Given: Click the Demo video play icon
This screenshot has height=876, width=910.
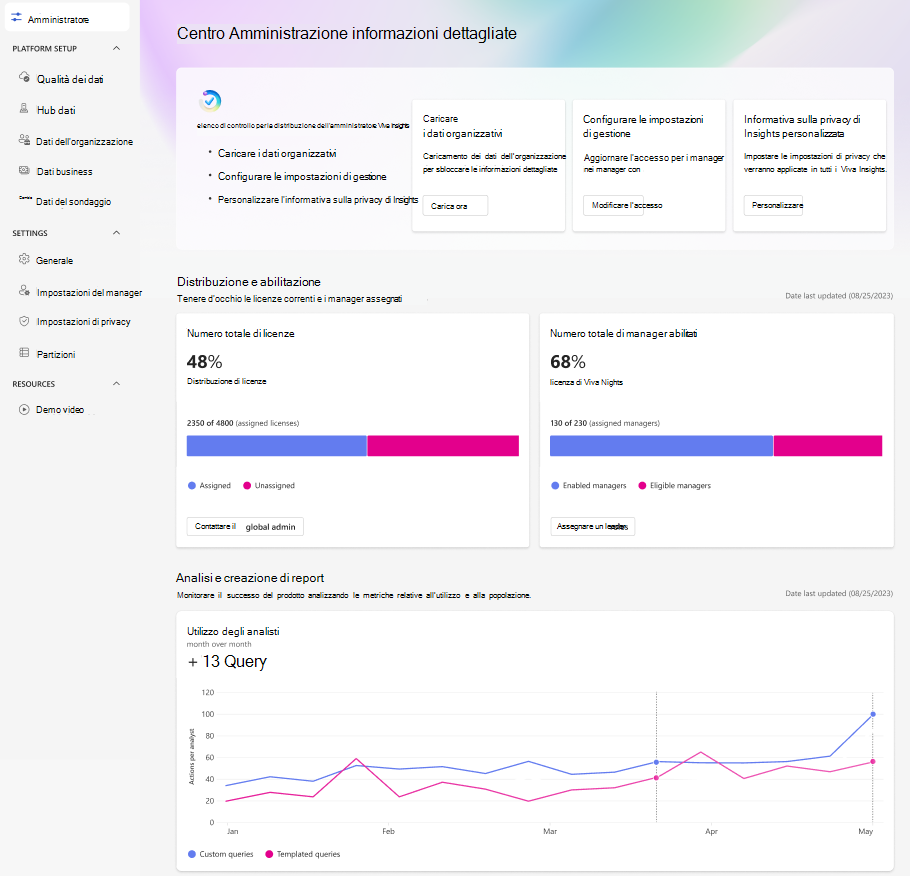Looking at the screenshot, I should (x=24, y=409).
